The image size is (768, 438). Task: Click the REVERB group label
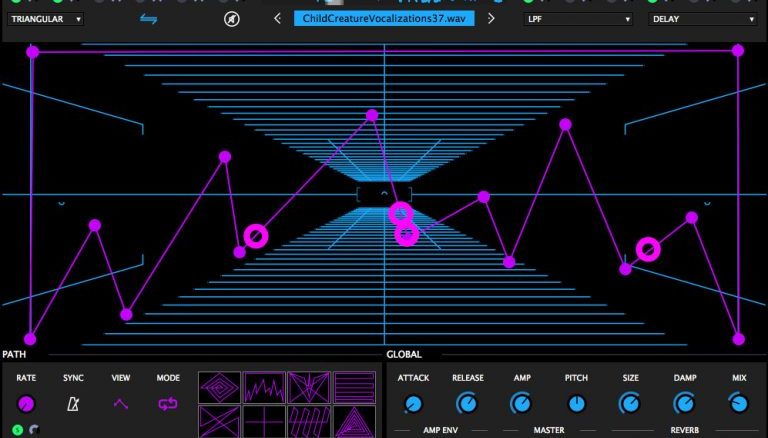point(684,430)
